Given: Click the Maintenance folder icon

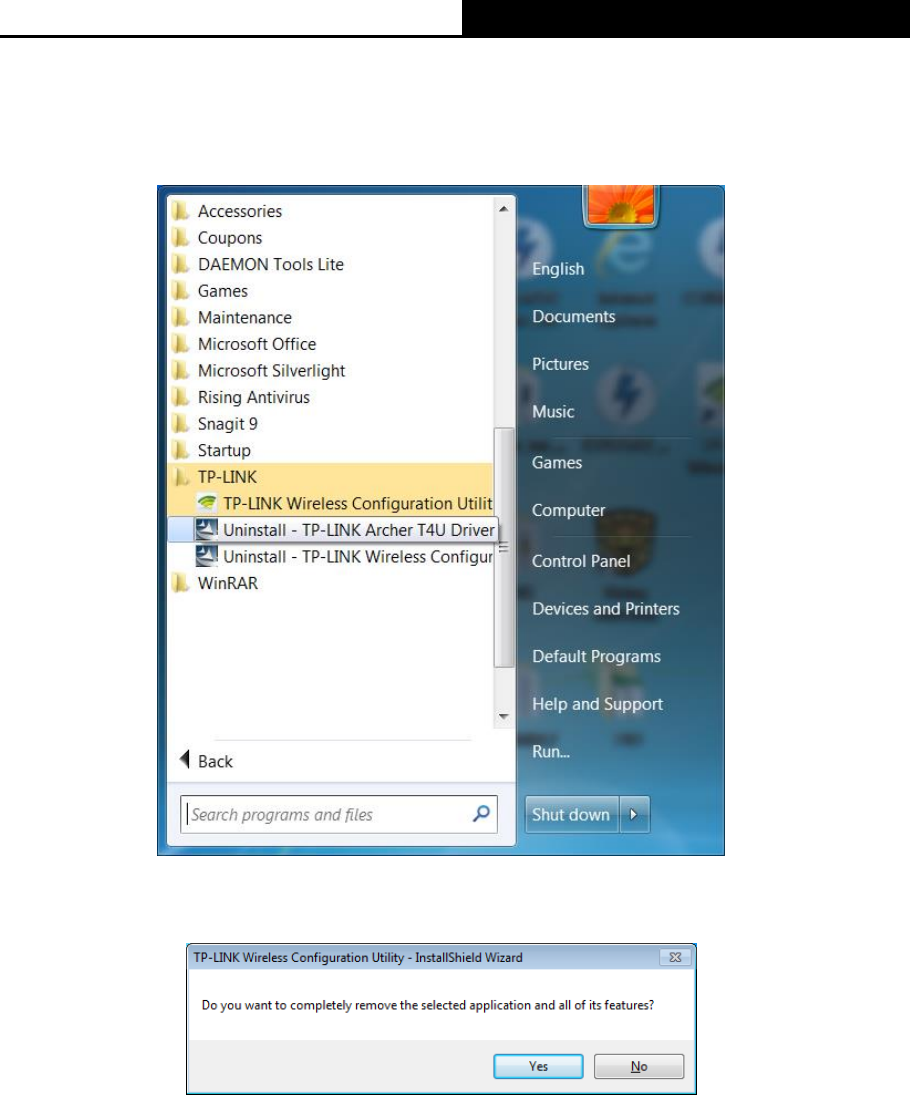Looking at the screenshot, I should pos(180,317).
